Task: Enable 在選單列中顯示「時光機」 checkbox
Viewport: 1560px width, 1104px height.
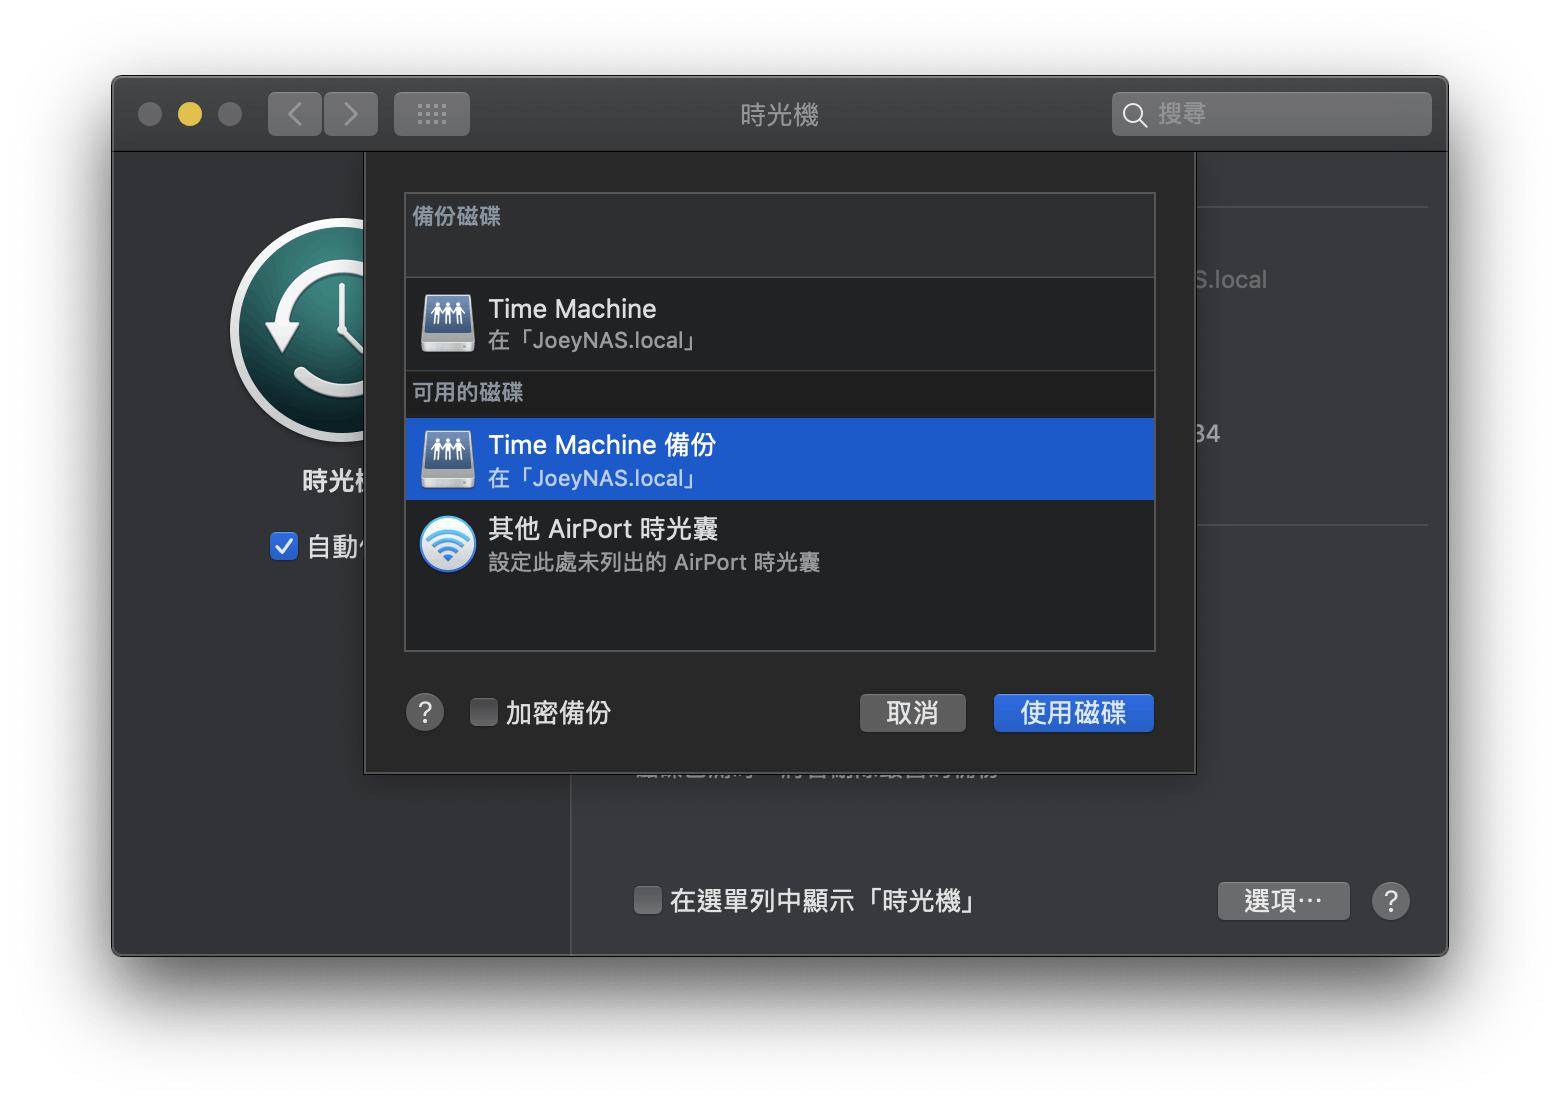Action: pyautogui.click(x=648, y=900)
